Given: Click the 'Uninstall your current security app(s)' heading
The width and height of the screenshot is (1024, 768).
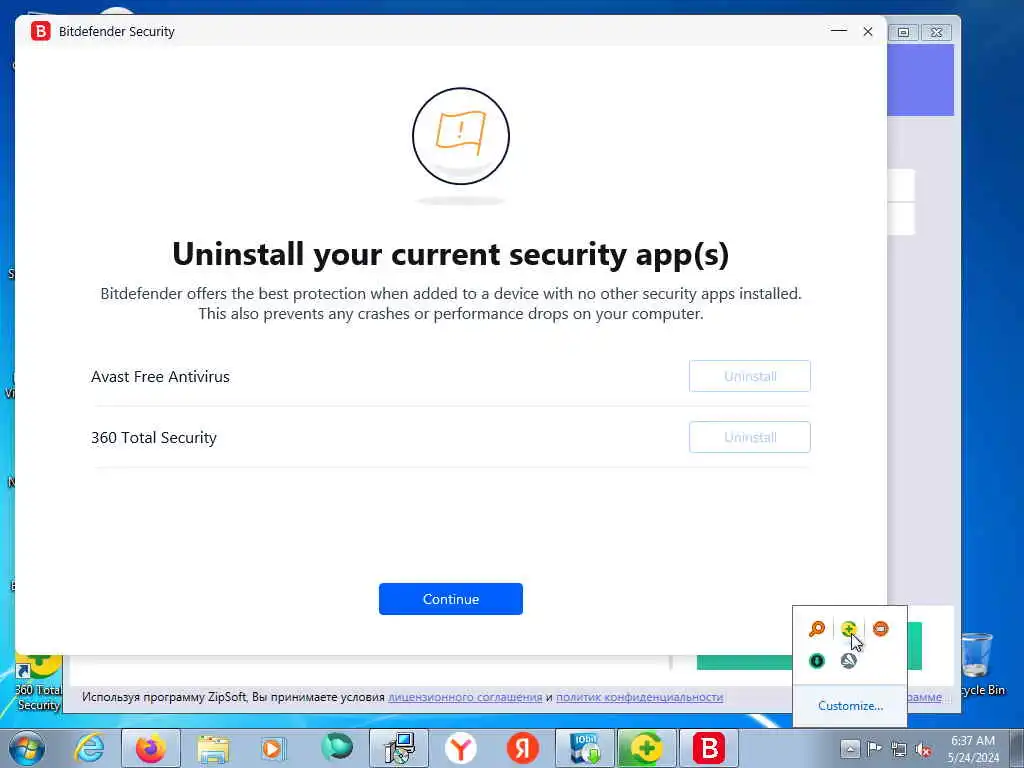Looking at the screenshot, I should tap(451, 254).
